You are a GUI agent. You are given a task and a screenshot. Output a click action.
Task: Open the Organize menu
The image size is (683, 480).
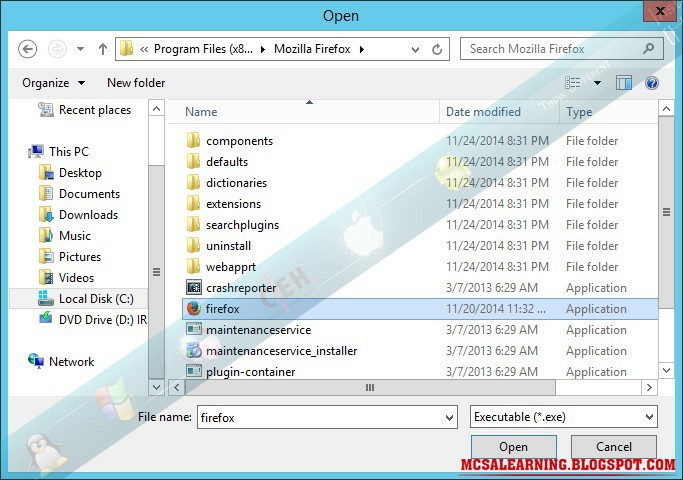[53, 83]
